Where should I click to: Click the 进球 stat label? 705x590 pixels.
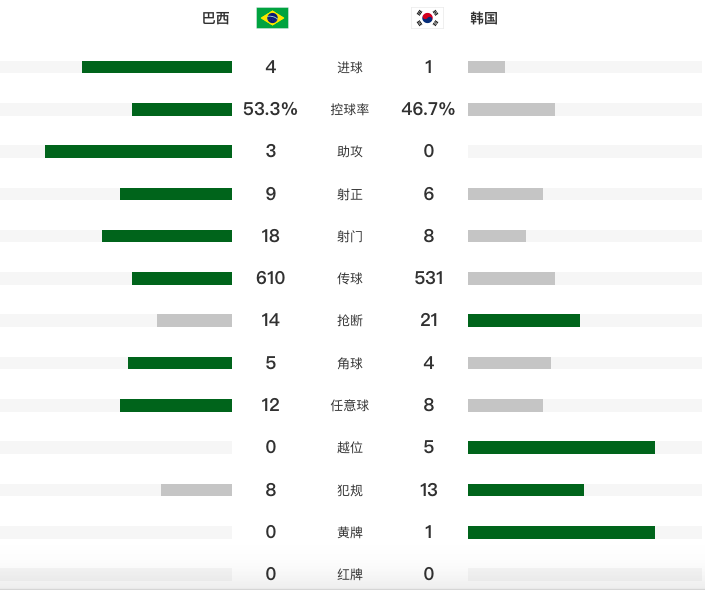350,67
